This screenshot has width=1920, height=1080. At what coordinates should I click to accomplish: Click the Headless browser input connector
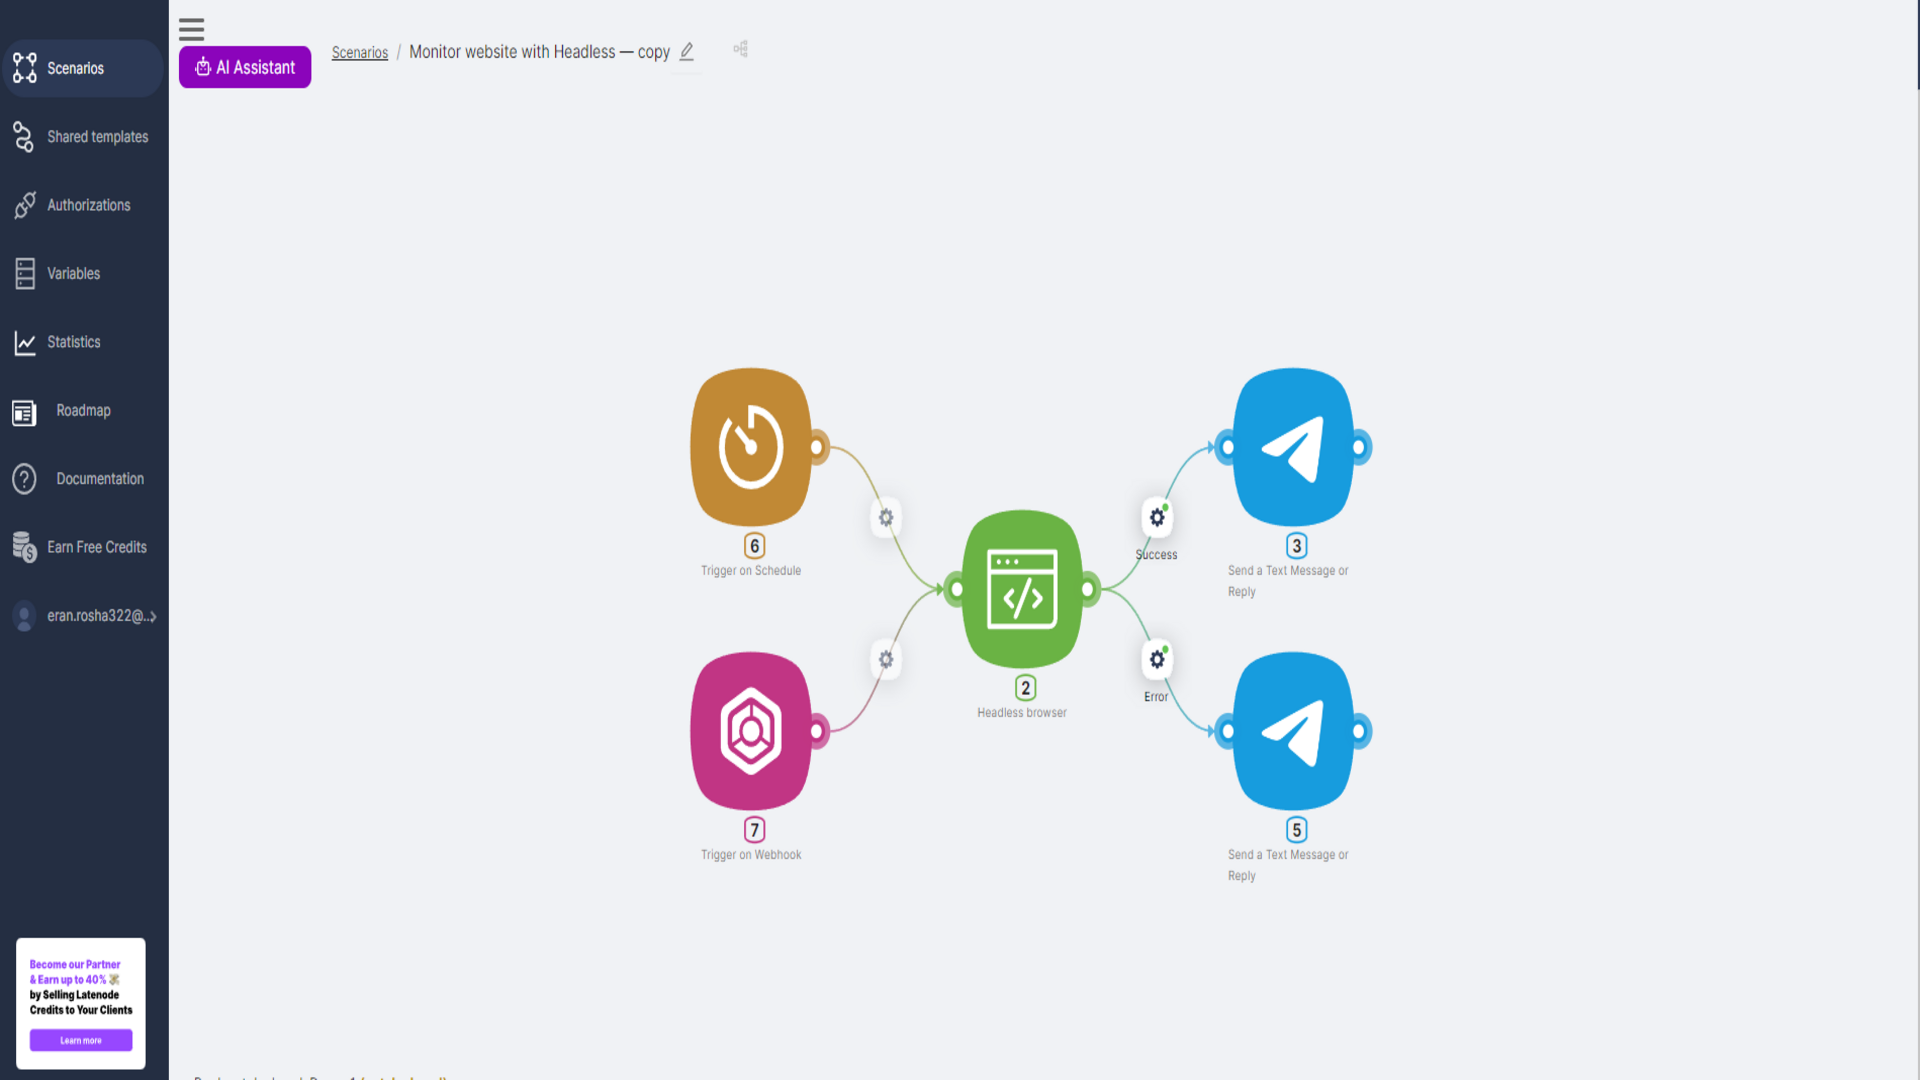955,589
